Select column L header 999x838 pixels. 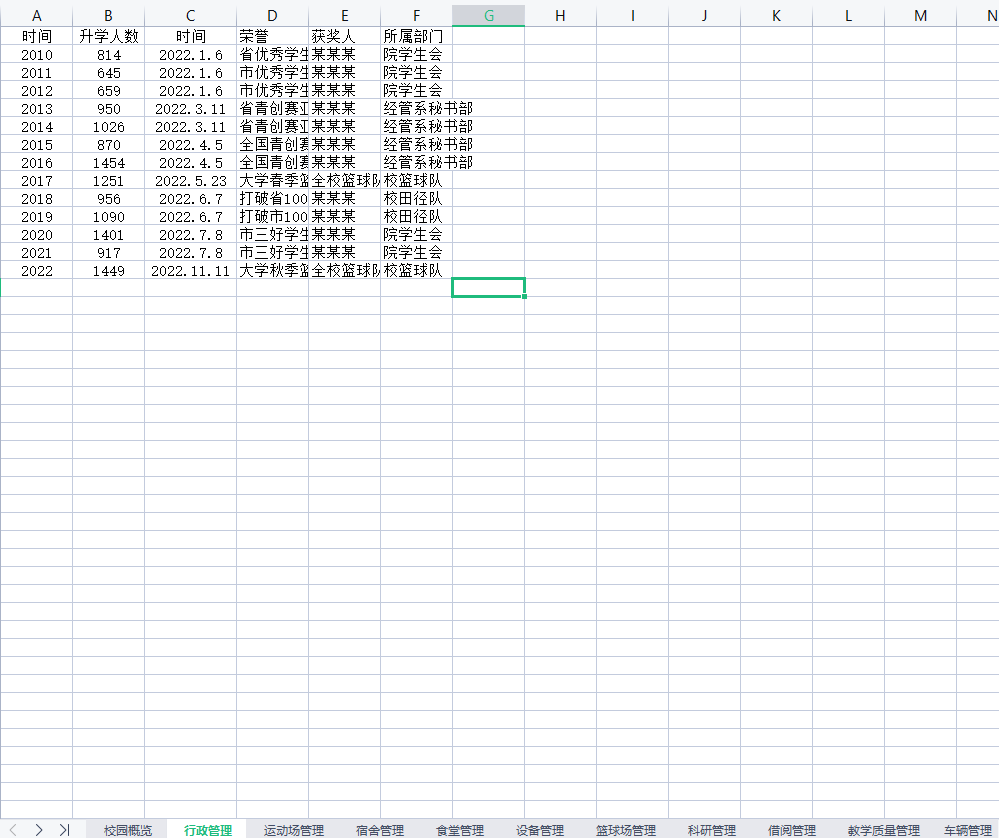[x=848, y=16]
